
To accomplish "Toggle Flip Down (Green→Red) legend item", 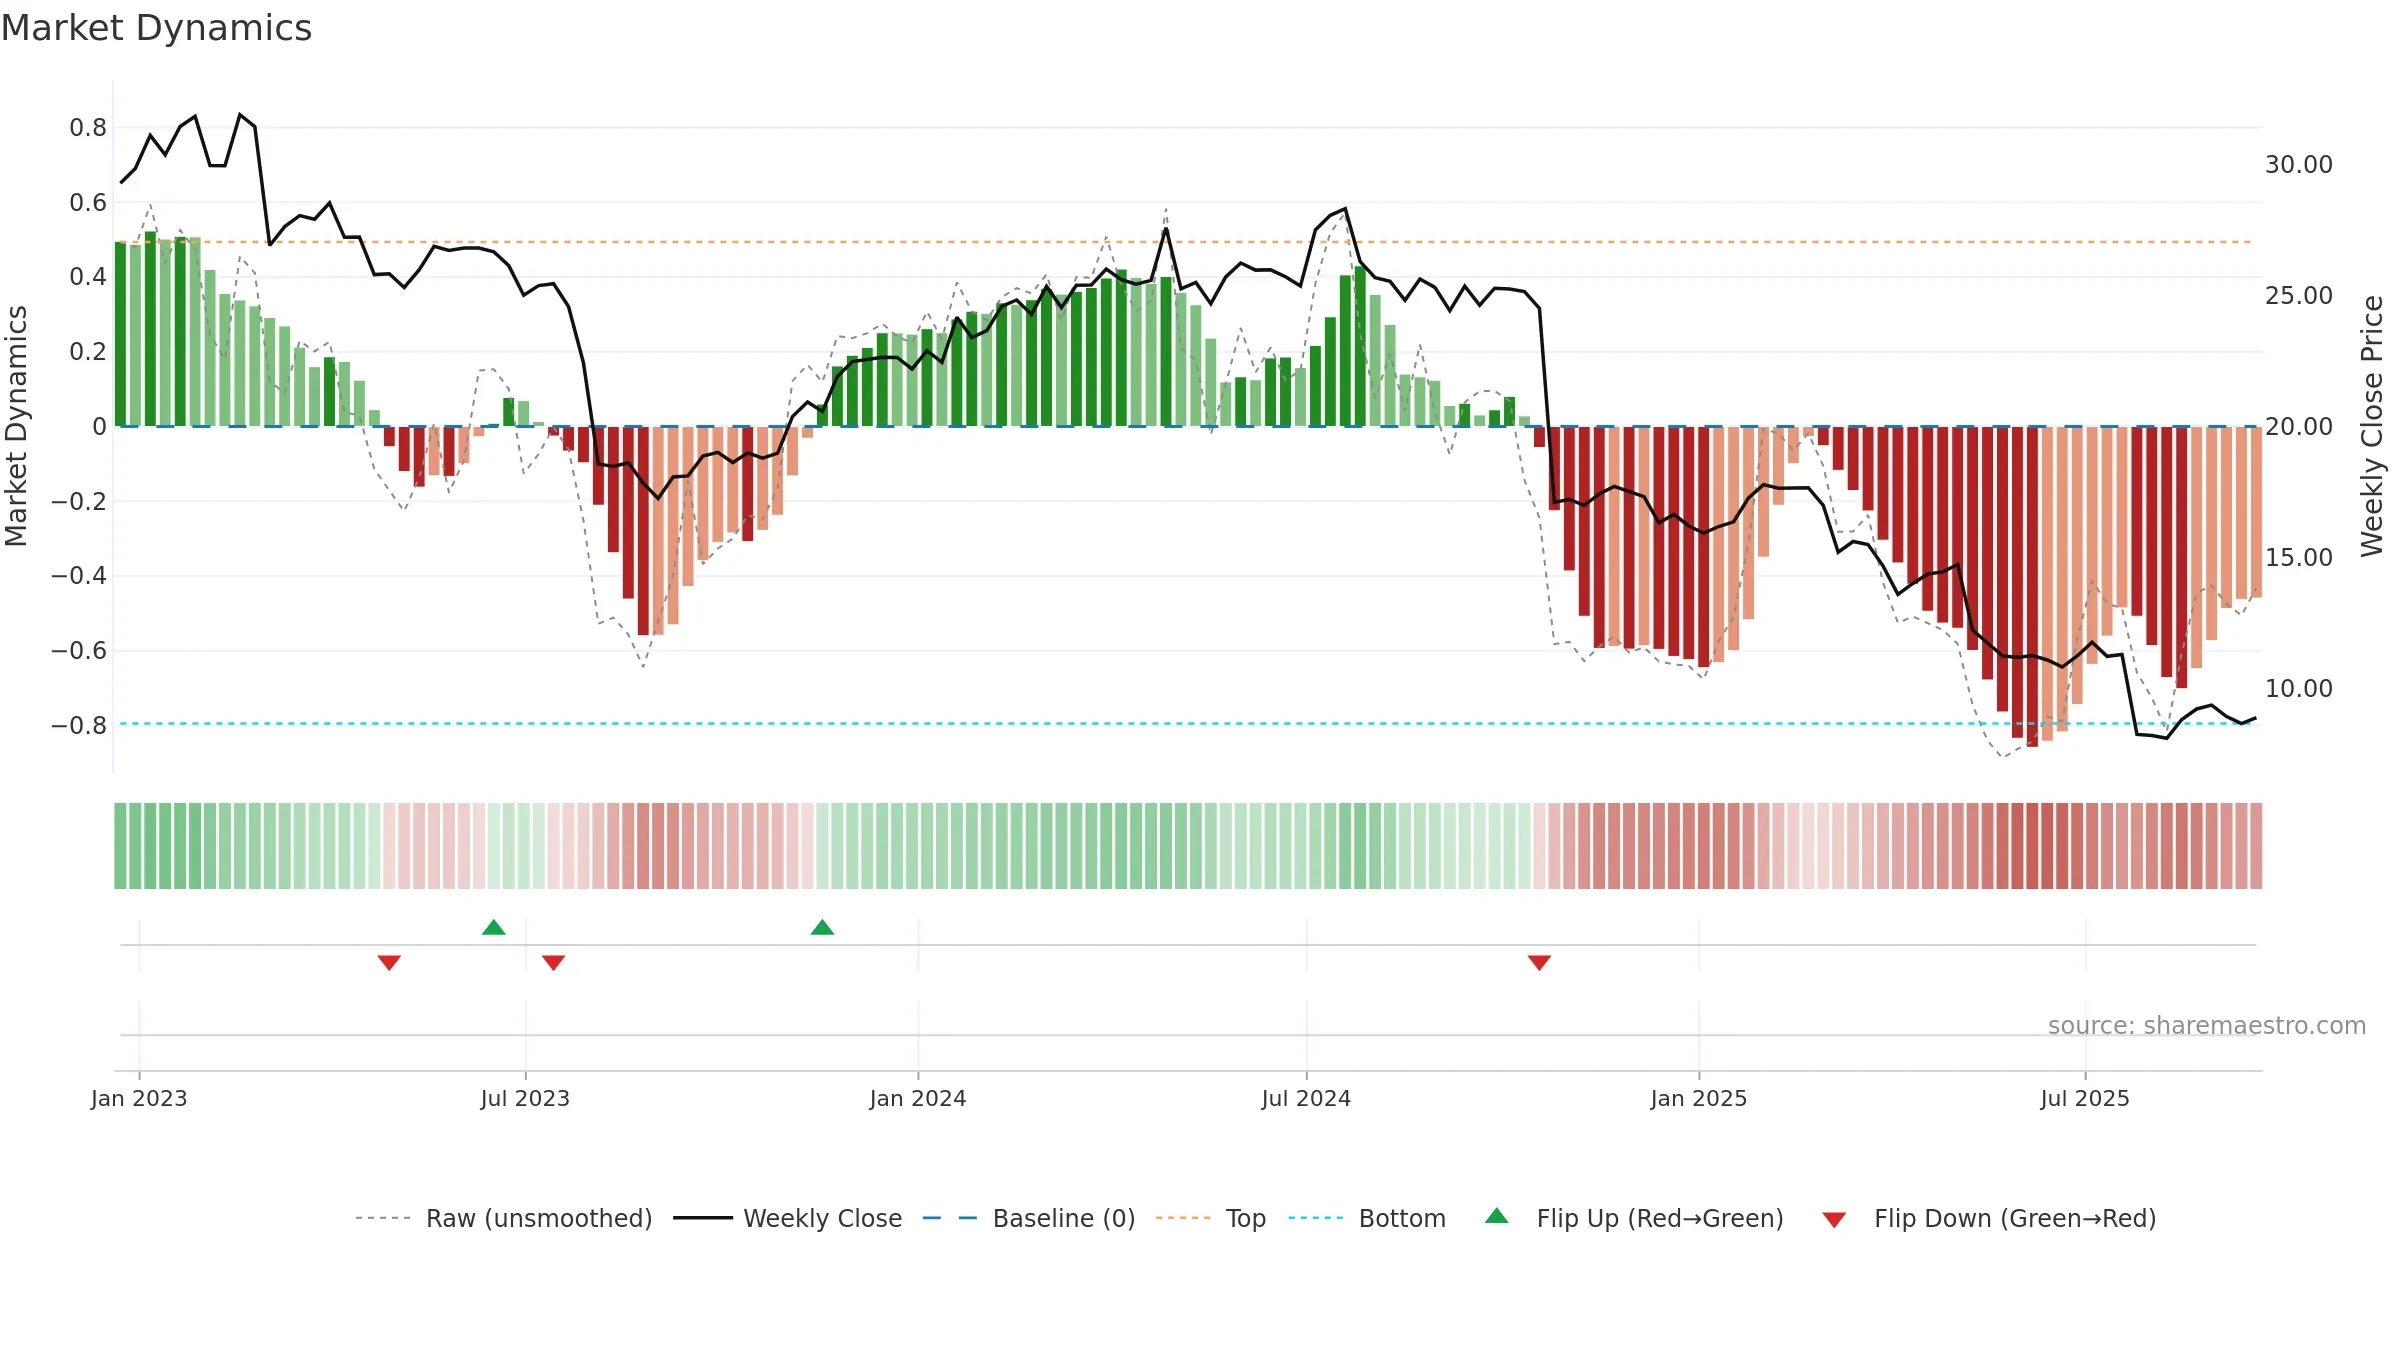I will (1988, 1218).
